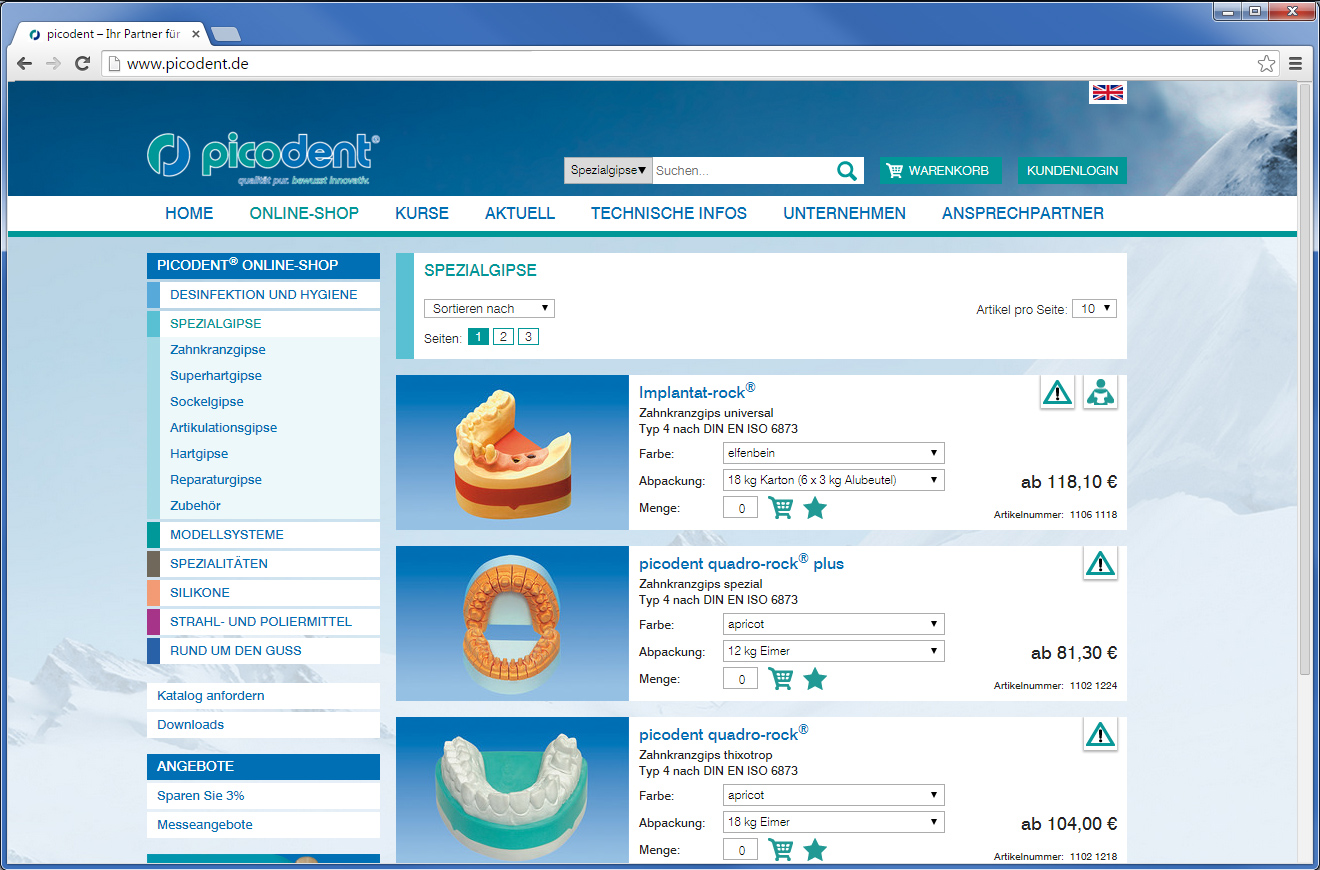Open Superhartgipse subcategory
Viewport: 1320px width, 870px height.
(216, 376)
